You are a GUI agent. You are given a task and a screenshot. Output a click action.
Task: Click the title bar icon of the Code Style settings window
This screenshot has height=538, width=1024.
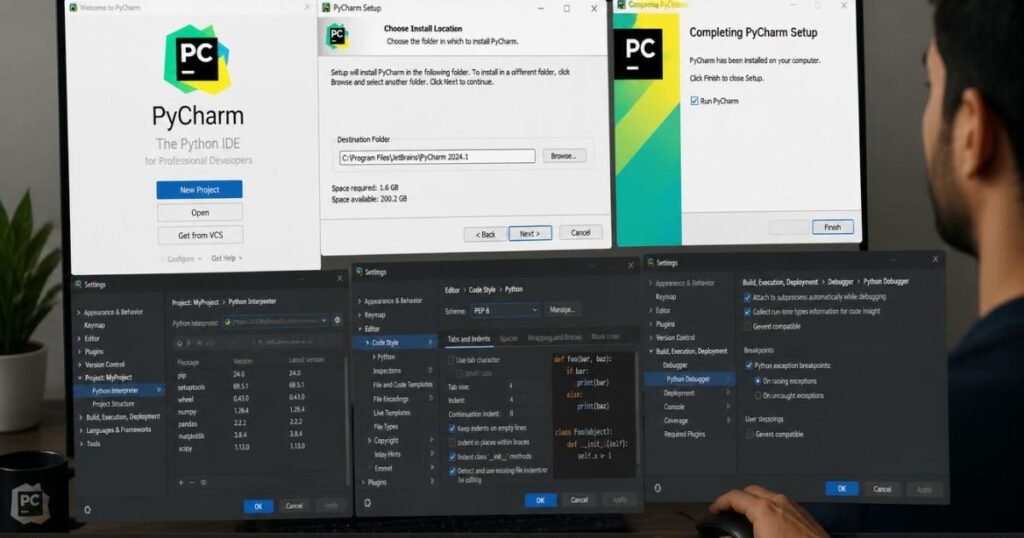click(359, 272)
